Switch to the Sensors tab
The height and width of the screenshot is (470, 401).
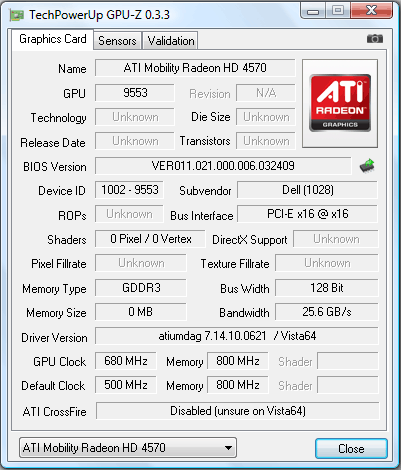pos(117,41)
